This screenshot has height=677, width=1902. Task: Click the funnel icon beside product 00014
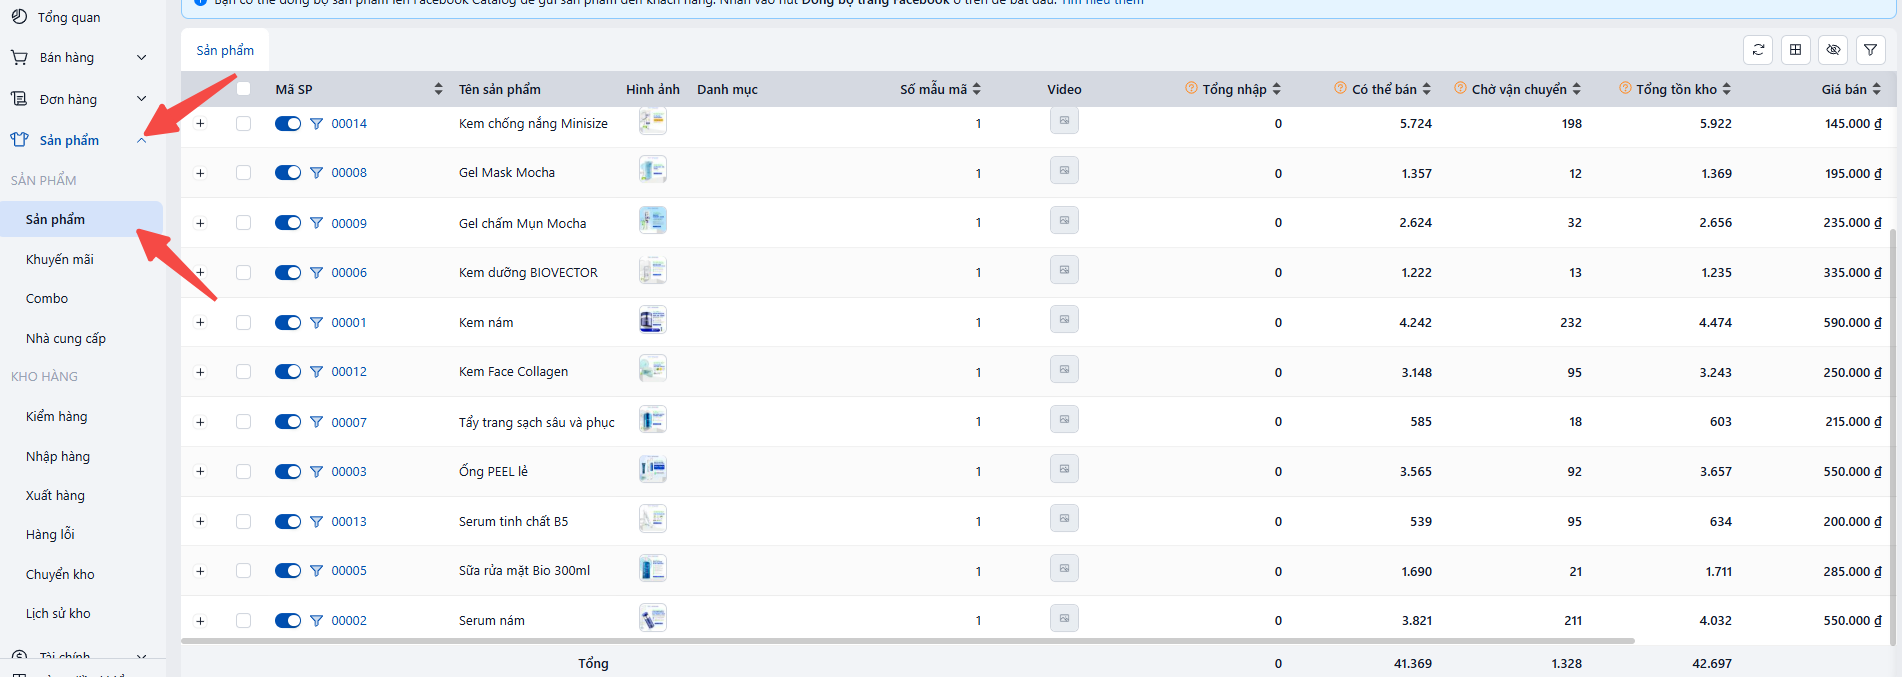[316, 124]
